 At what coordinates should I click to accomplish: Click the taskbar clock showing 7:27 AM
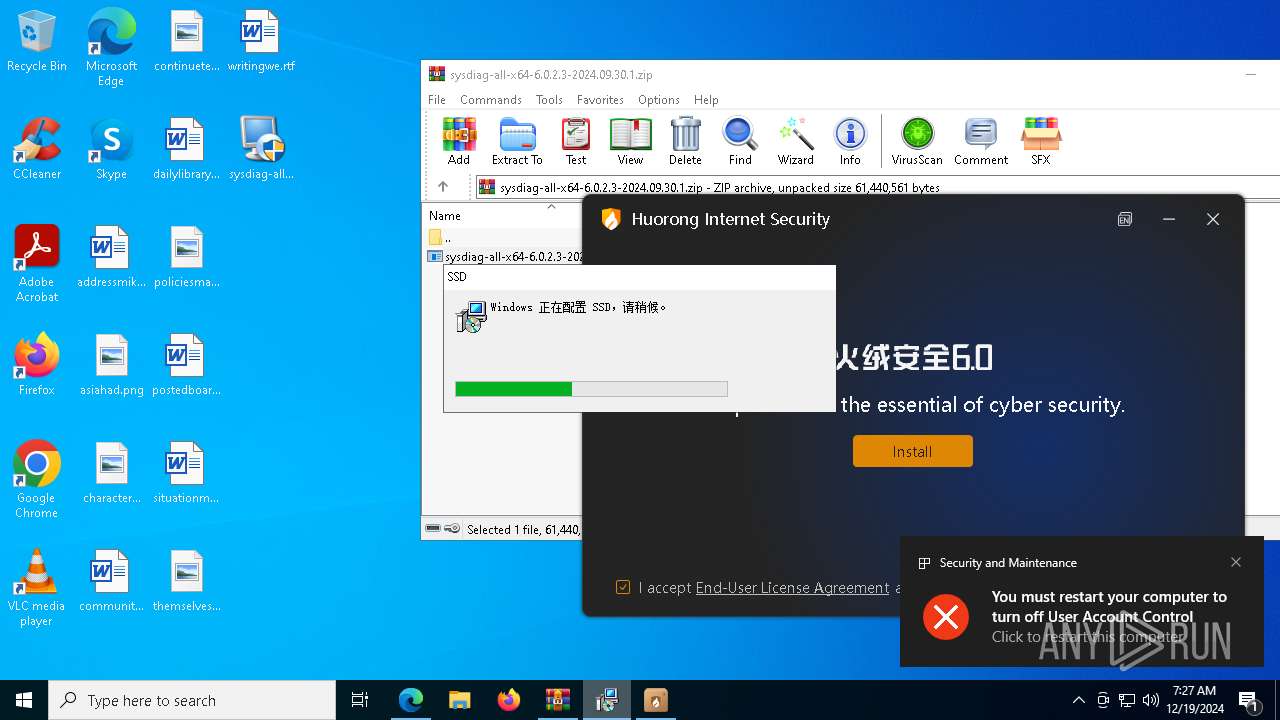click(1197, 700)
